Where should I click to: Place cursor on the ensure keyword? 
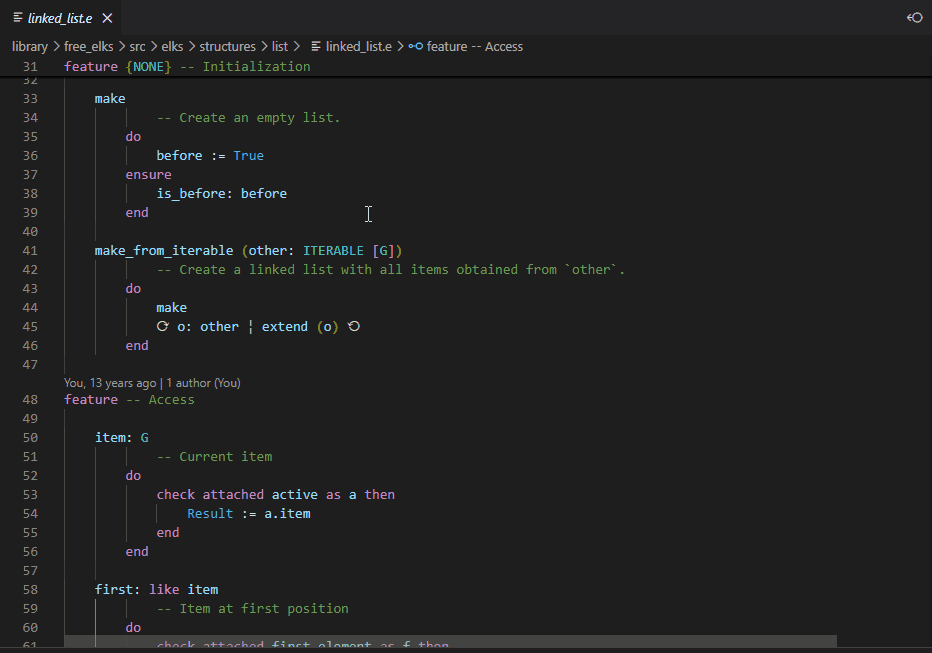tap(148, 173)
